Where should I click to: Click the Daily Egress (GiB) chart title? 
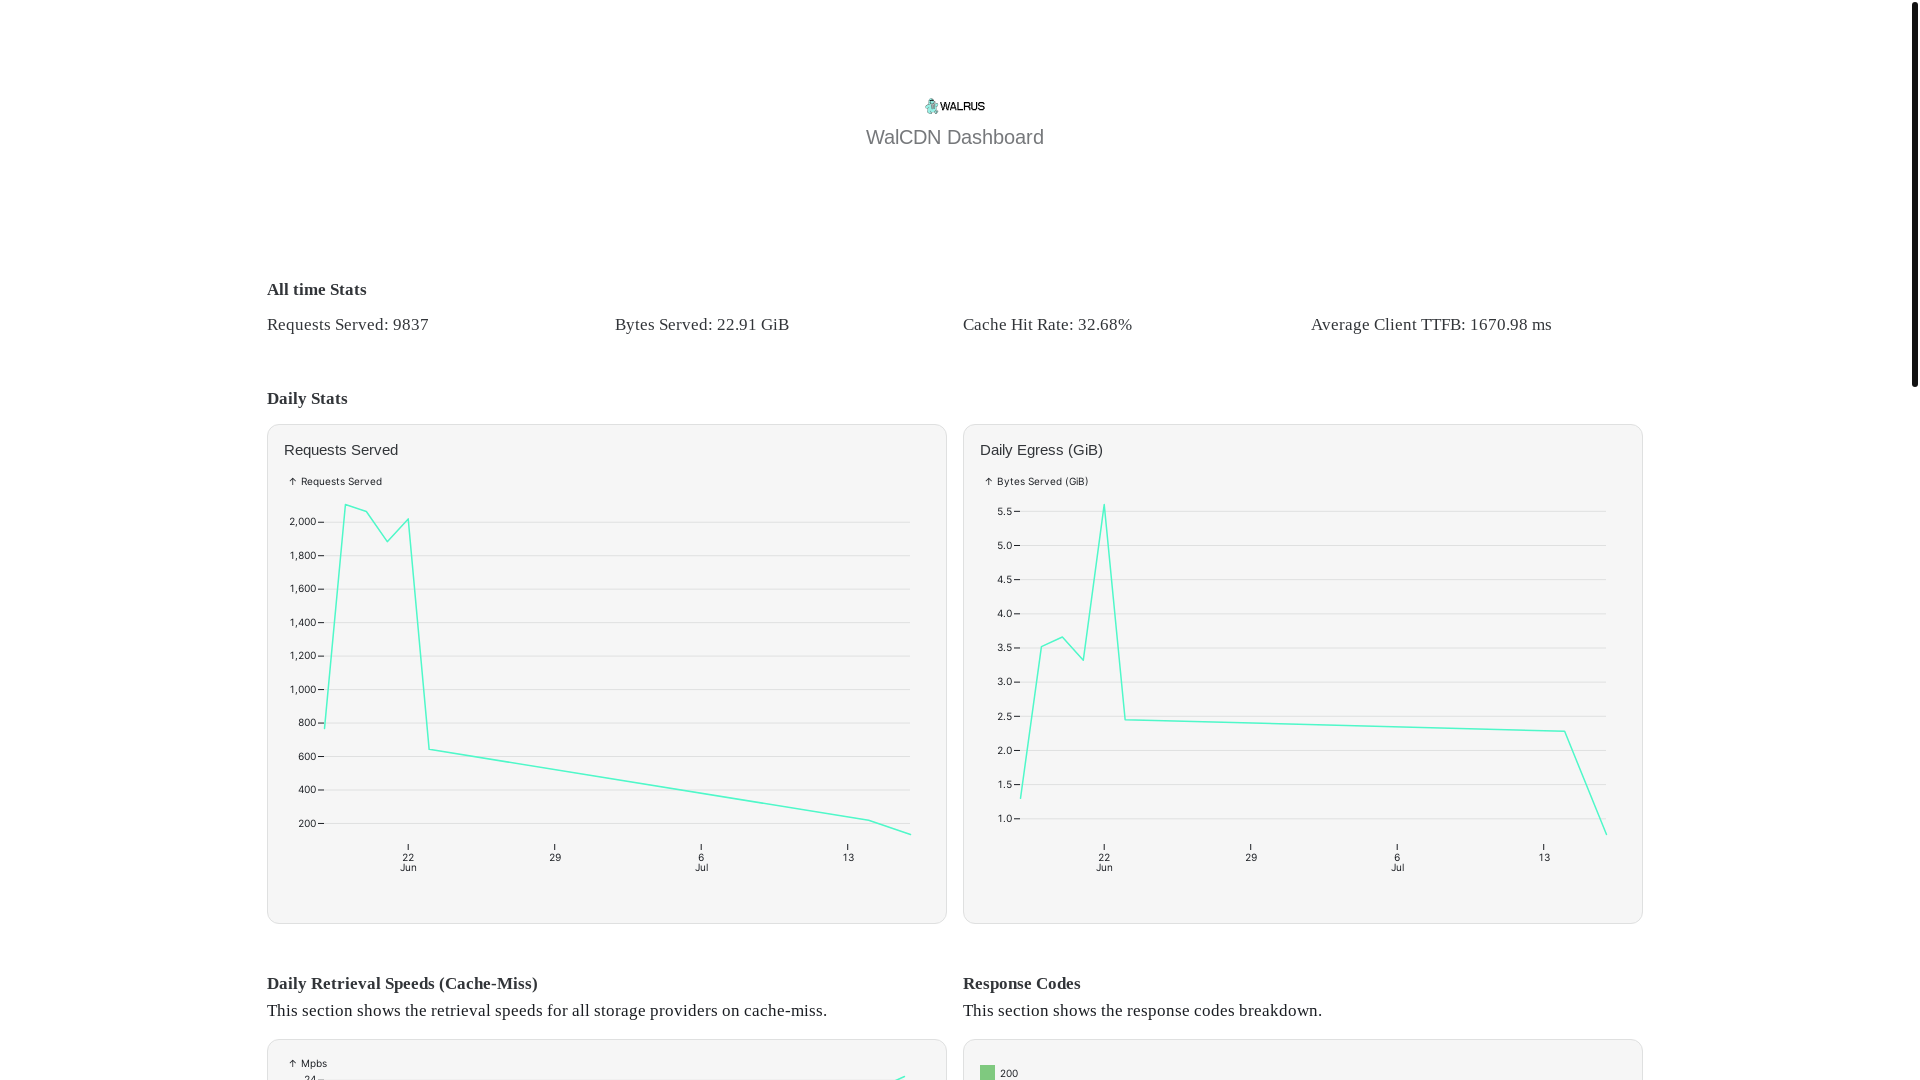click(1041, 450)
